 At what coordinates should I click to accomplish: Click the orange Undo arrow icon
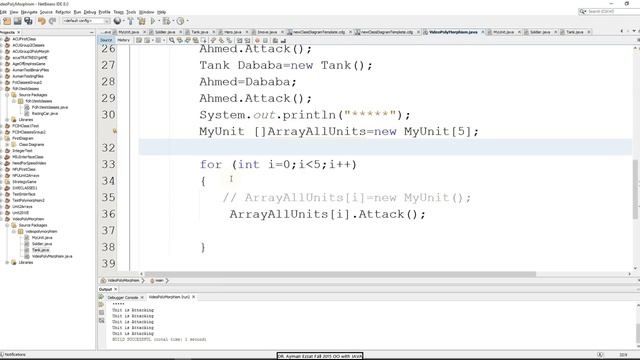coord(42,21)
